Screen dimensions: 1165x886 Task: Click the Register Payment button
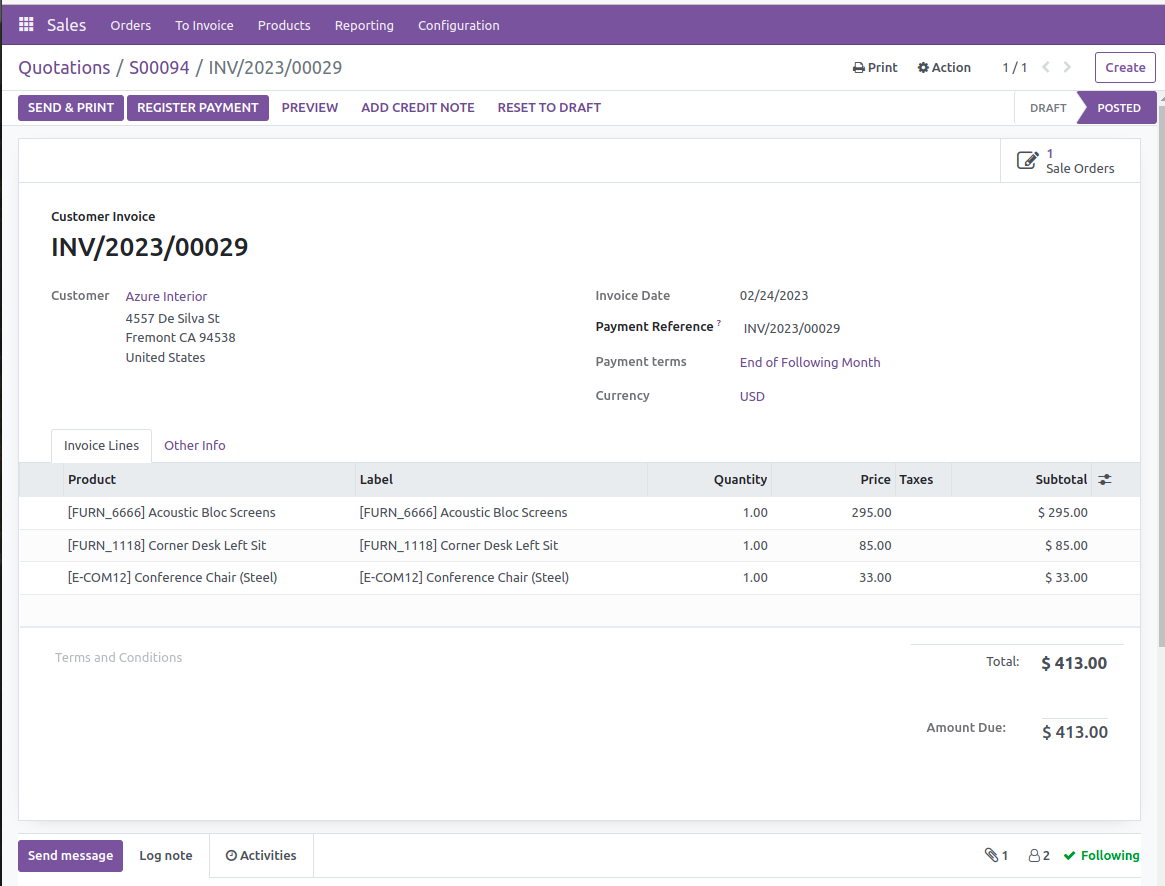(x=198, y=108)
